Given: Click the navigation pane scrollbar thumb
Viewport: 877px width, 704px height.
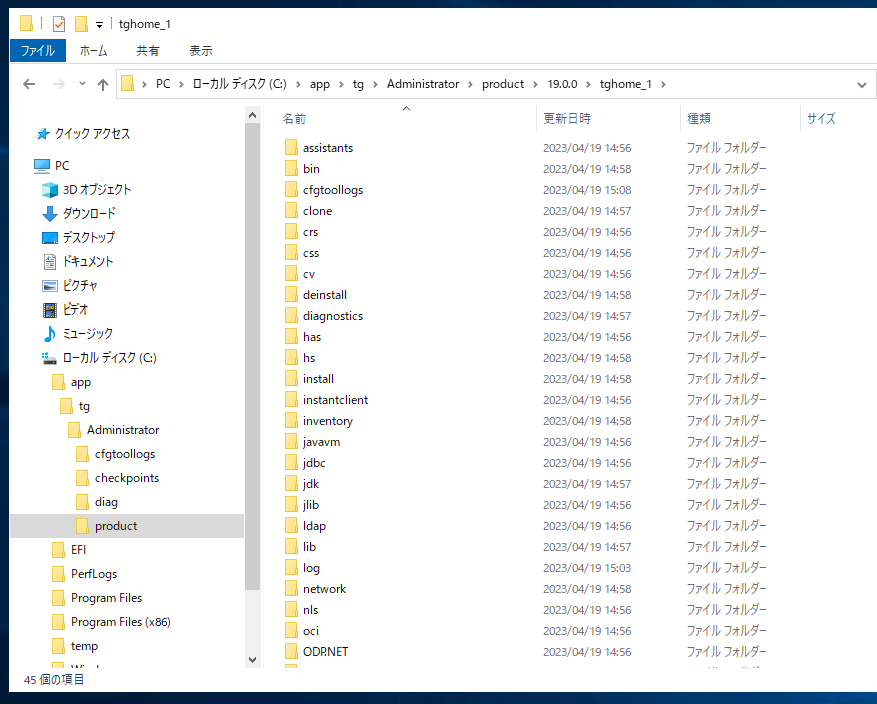Looking at the screenshot, I should [x=252, y=356].
